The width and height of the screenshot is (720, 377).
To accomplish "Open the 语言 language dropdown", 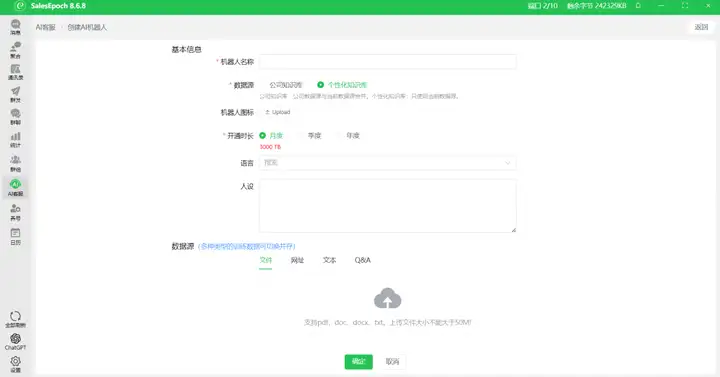I will (x=388, y=163).
